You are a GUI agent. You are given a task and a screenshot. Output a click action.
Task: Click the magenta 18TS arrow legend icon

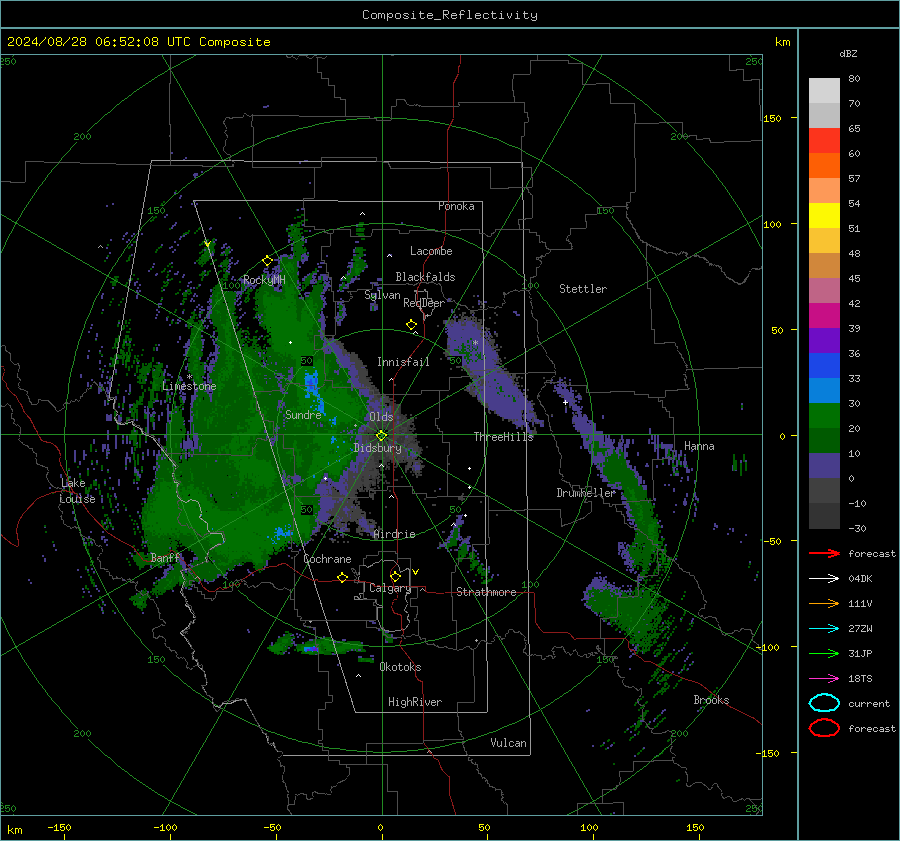point(824,679)
